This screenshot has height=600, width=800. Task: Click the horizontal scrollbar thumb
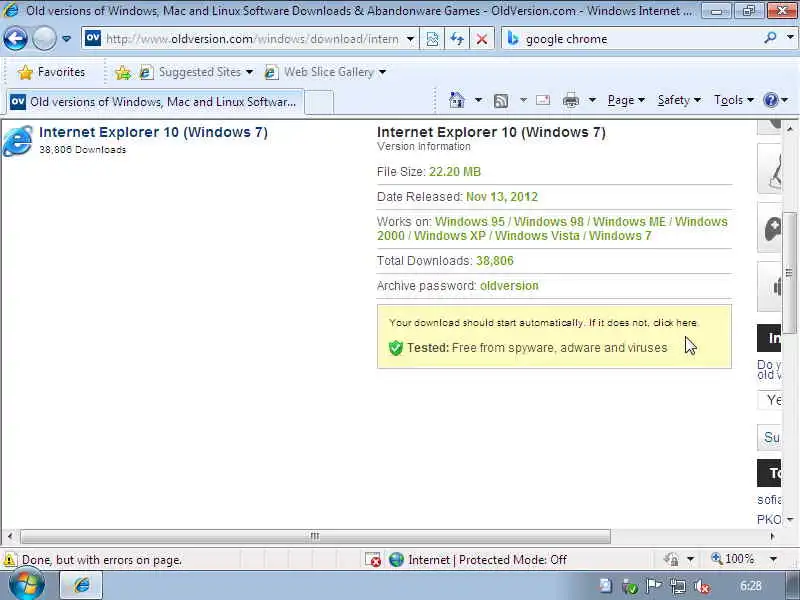click(x=315, y=536)
